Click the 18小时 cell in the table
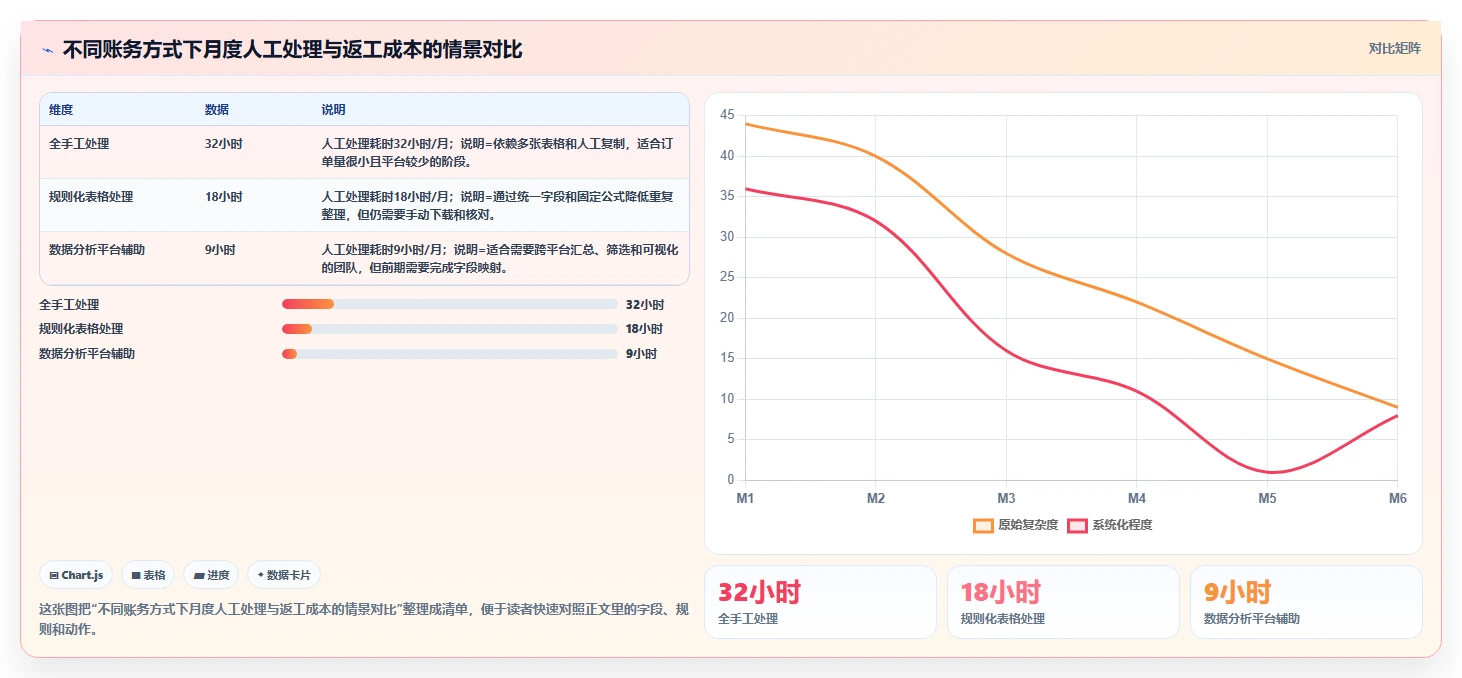 [x=223, y=196]
